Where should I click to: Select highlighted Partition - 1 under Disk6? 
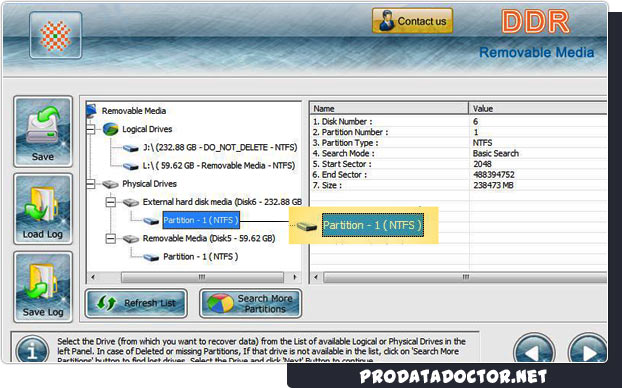click(x=201, y=220)
